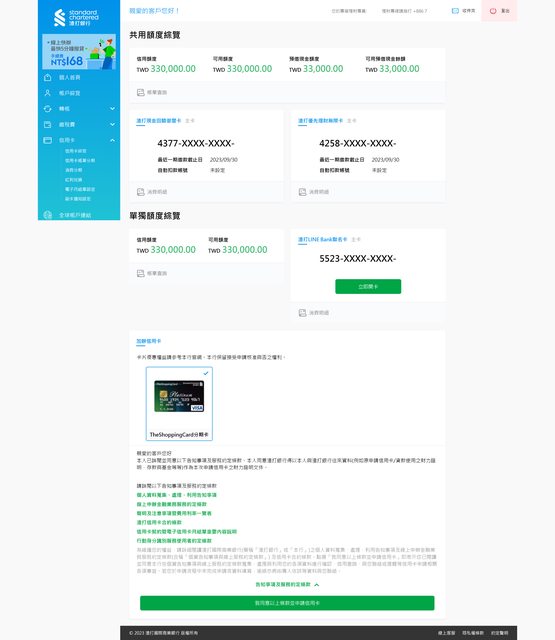
Task: Click the person account overview icon
Action: click(47, 93)
